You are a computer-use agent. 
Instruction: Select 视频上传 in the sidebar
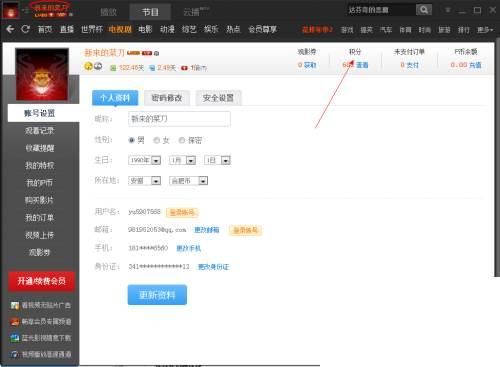39,235
